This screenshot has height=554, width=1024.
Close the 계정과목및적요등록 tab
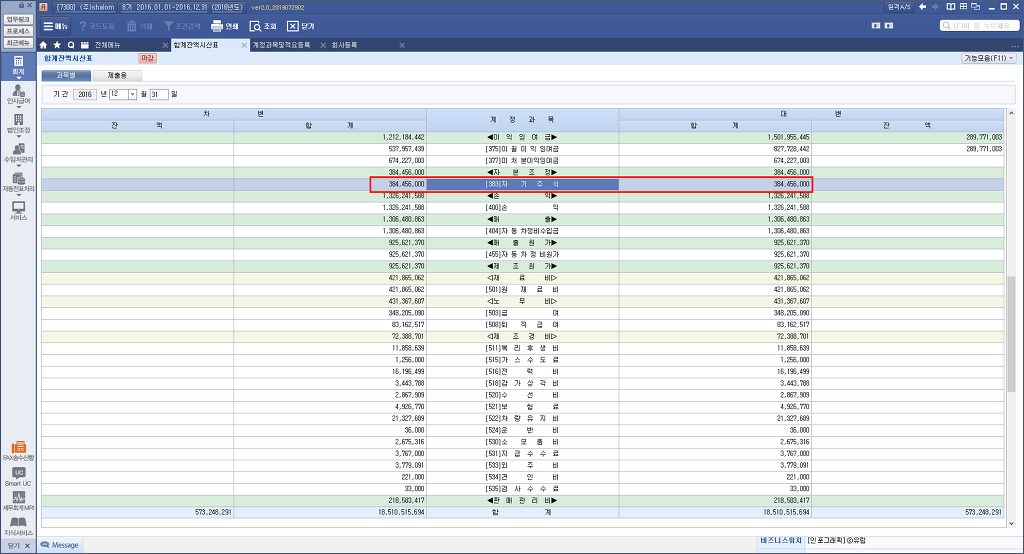point(323,45)
